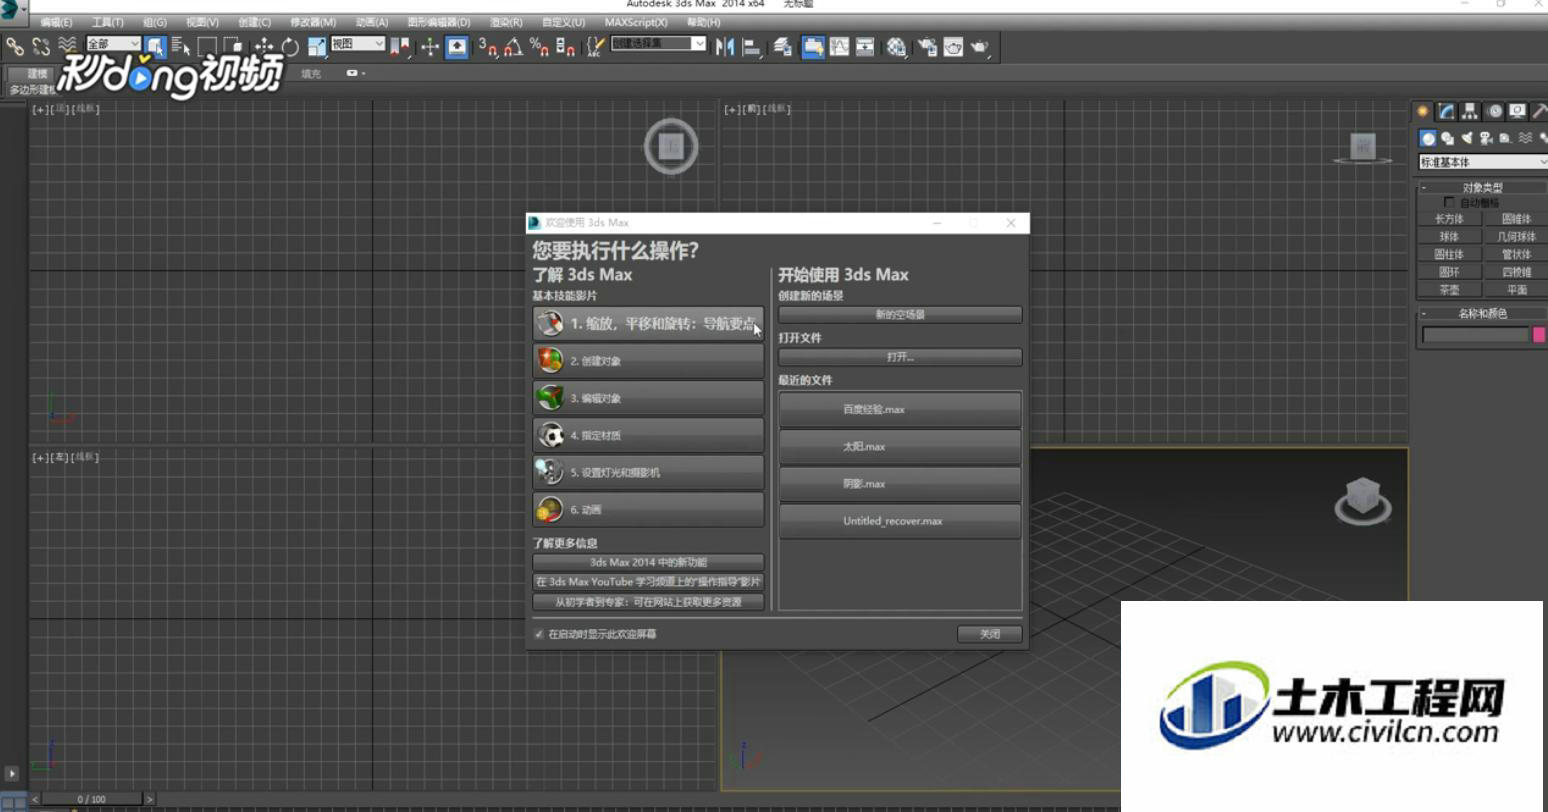The width and height of the screenshot is (1548, 812).
Task: Click the Unlink Selection icon
Action: pyautogui.click(x=41, y=46)
